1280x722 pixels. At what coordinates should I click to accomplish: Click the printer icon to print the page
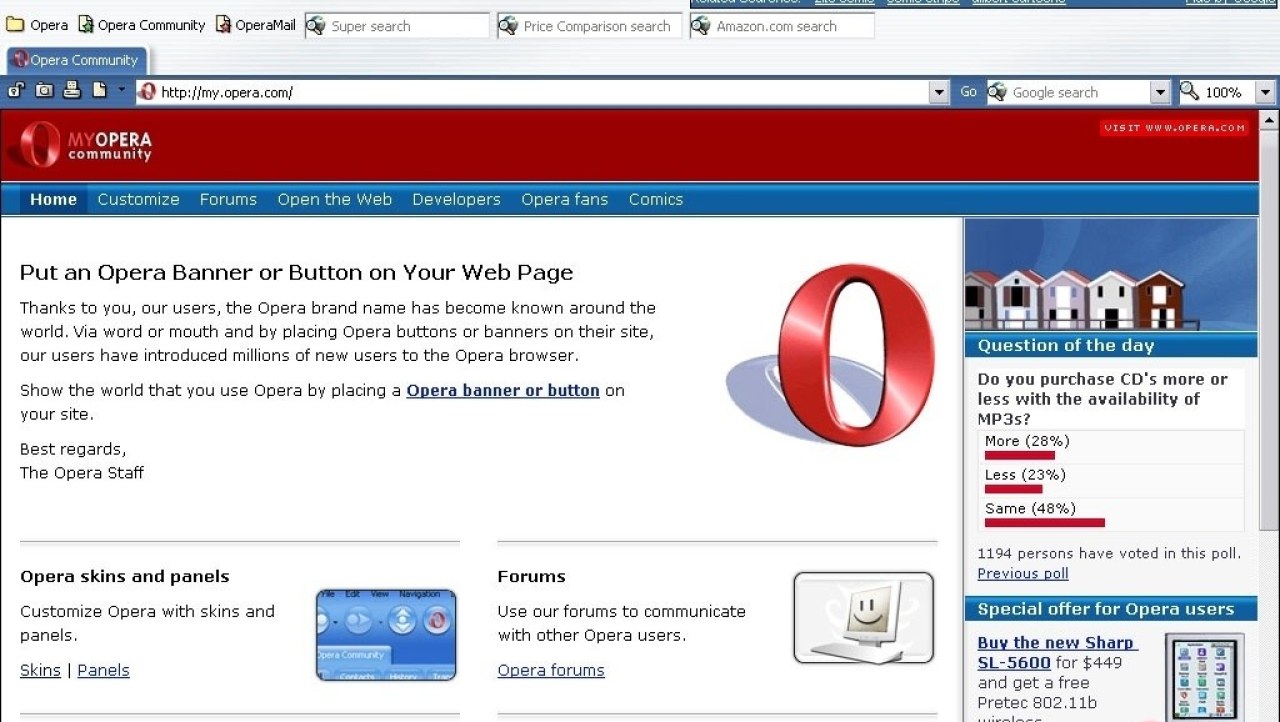point(72,91)
